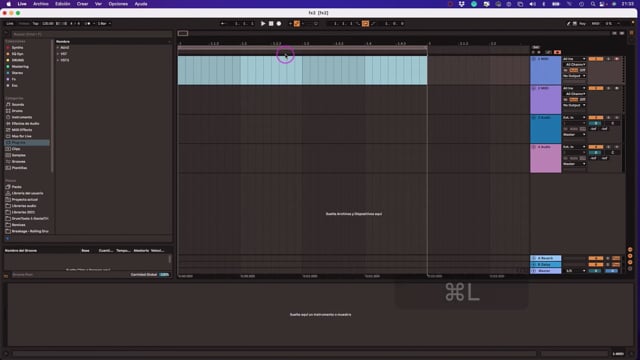Open the quantization menu showing 1 Bar
The width and height of the screenshot is (640, 360).
104,24
